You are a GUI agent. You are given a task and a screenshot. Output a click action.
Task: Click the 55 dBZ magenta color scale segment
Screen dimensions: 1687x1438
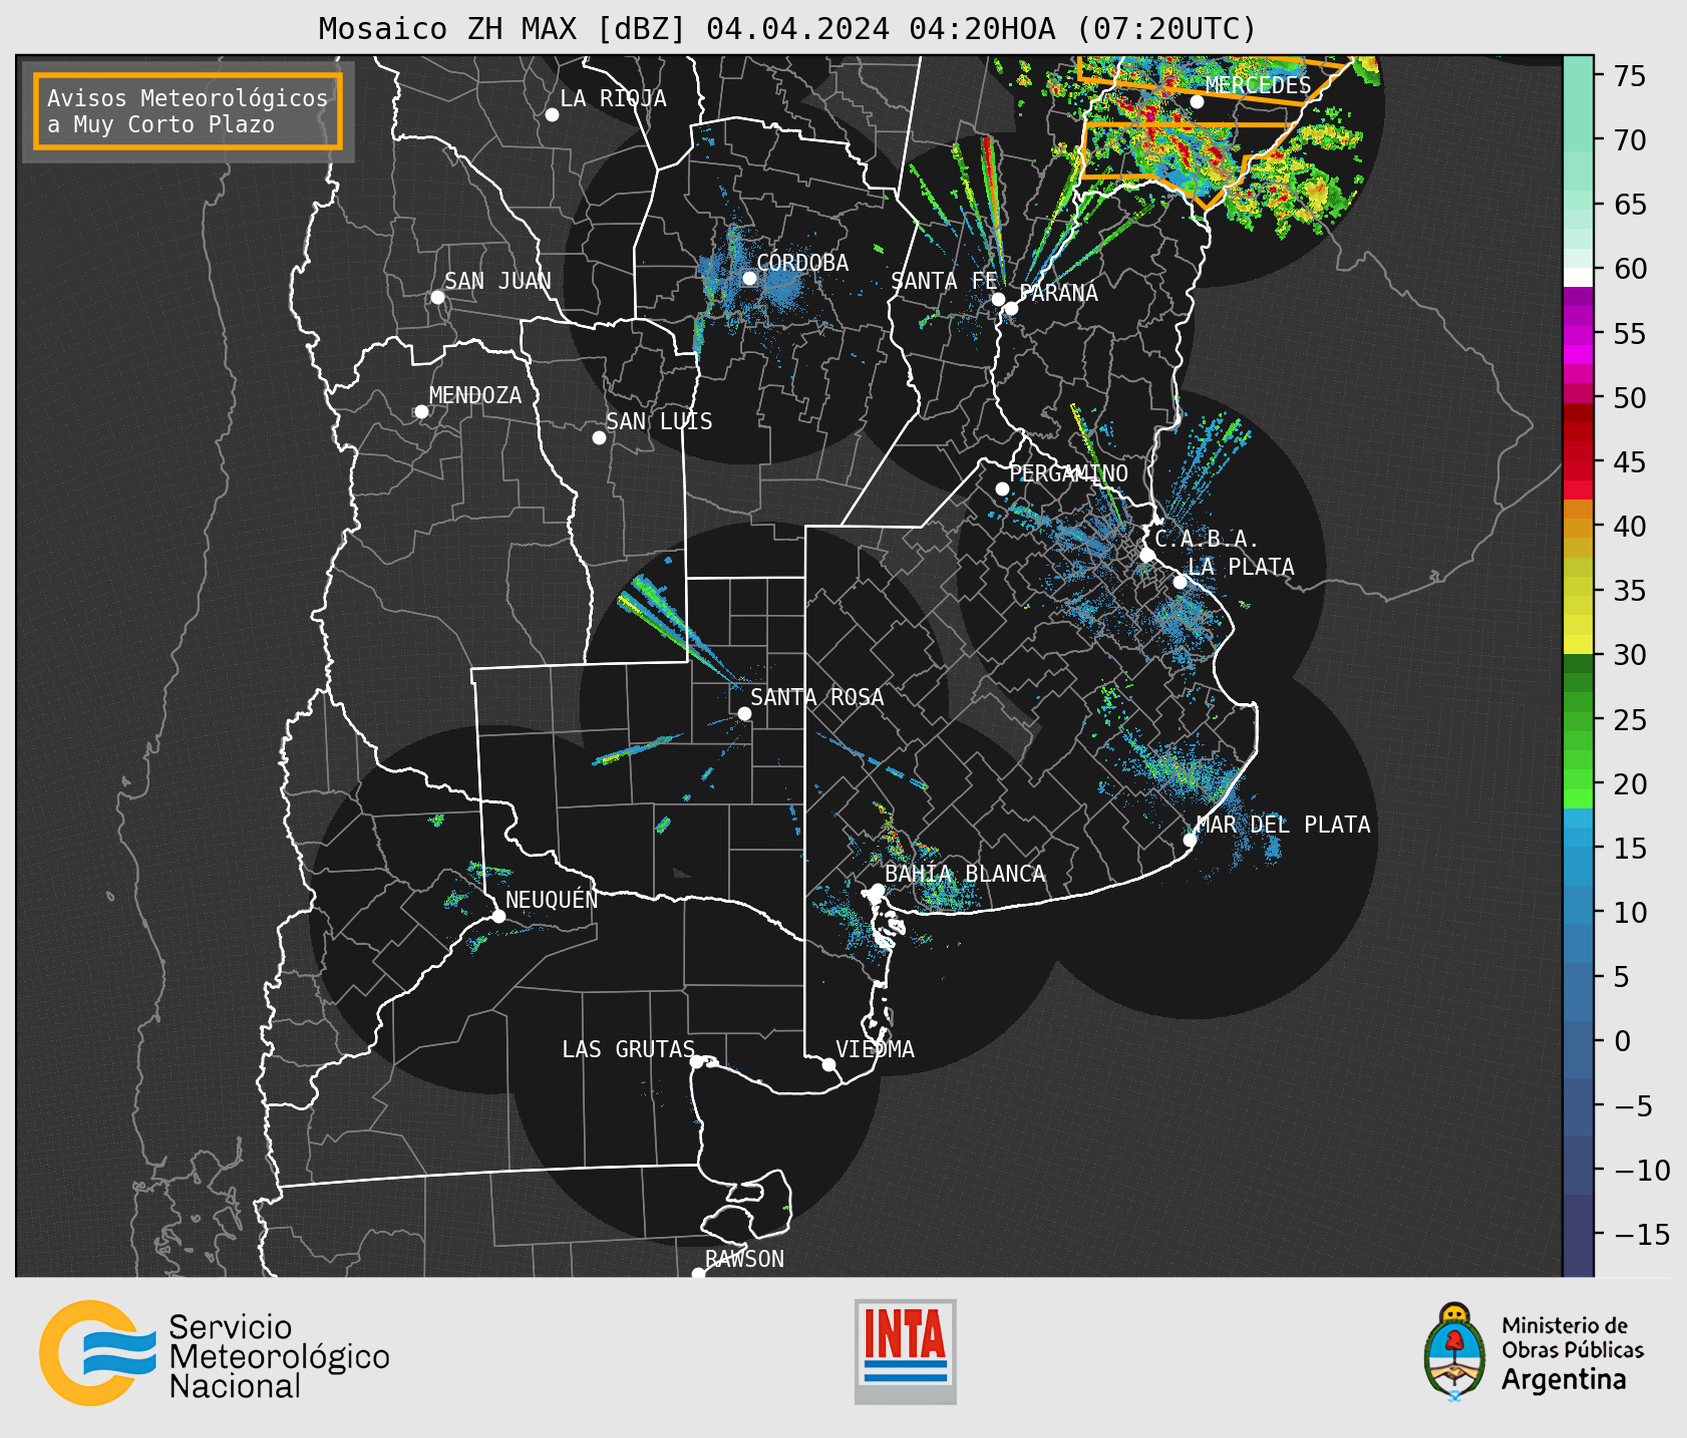coord(1578,333)
